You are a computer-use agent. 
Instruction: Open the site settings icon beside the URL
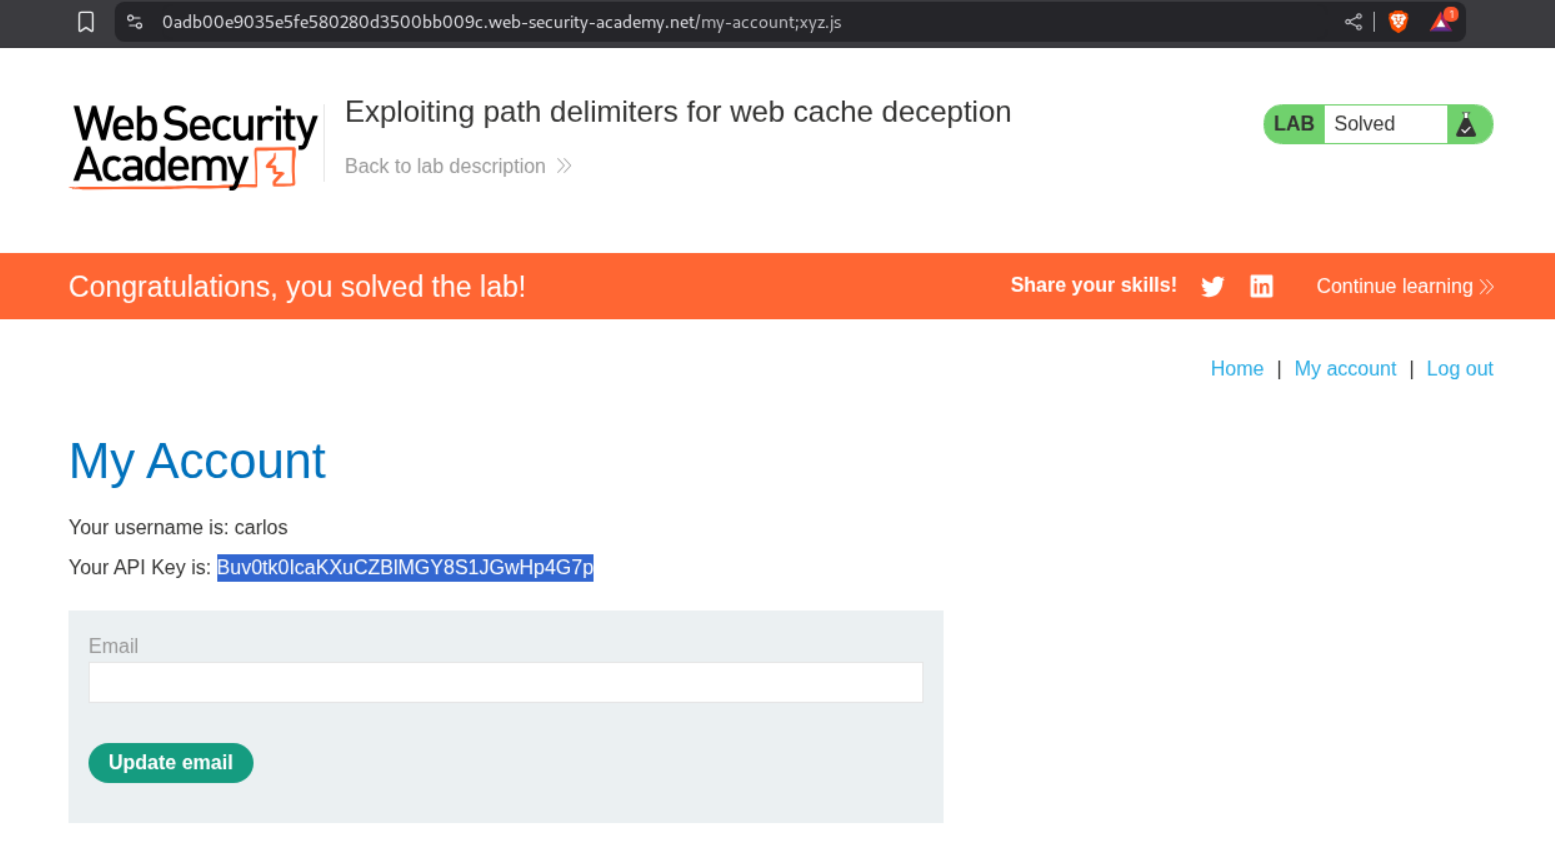pyautogui.click(x=135, y=22)
